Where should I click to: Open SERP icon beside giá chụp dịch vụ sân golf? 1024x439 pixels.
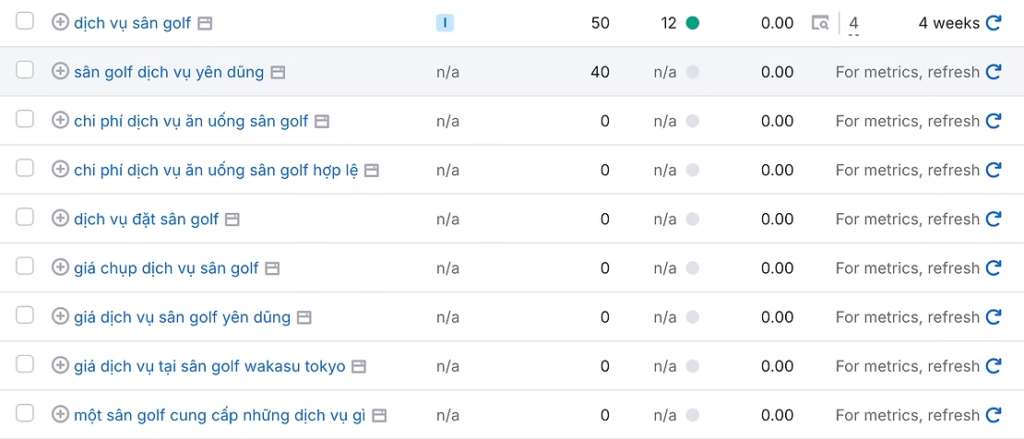(272, 268)
